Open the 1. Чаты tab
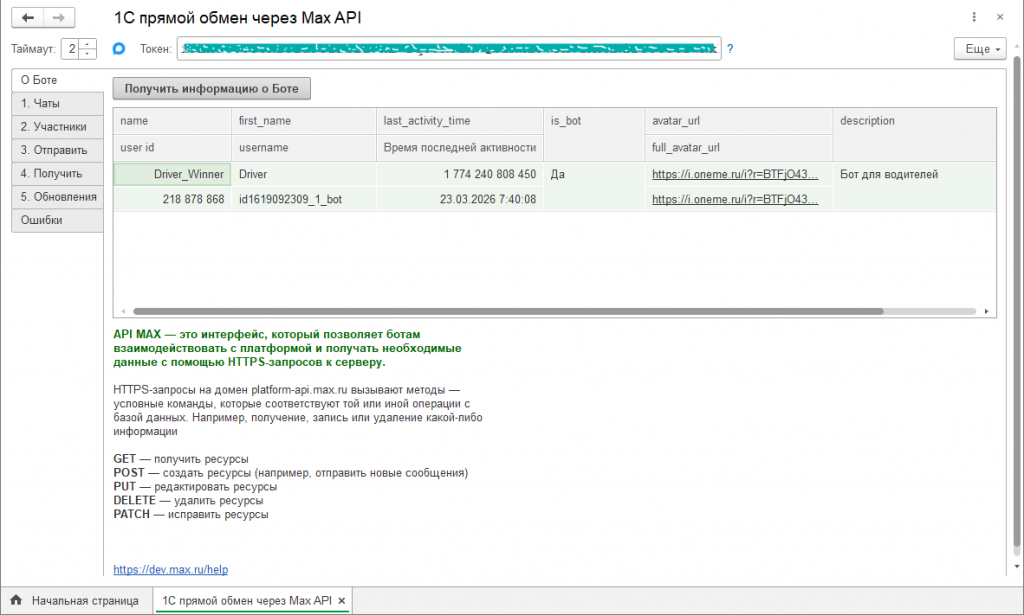 pyautogui.click(x=57, y=103)
